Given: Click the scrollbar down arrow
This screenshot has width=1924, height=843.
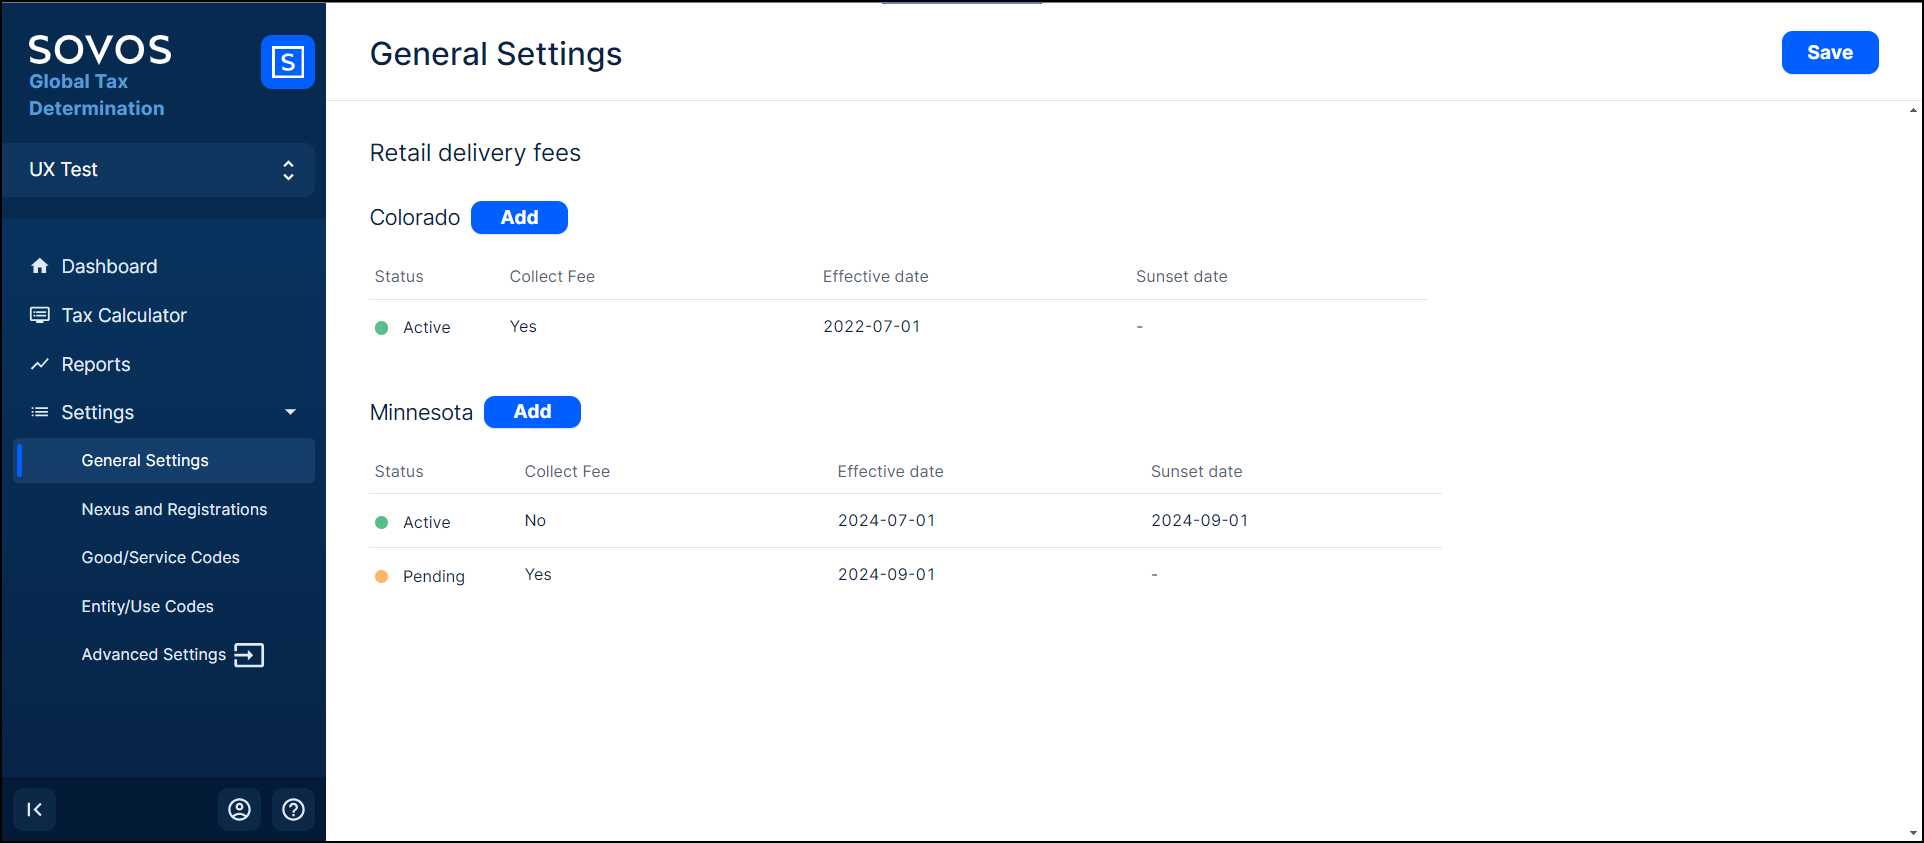Looking at the screenshot, I should [x=1913, y=832].
